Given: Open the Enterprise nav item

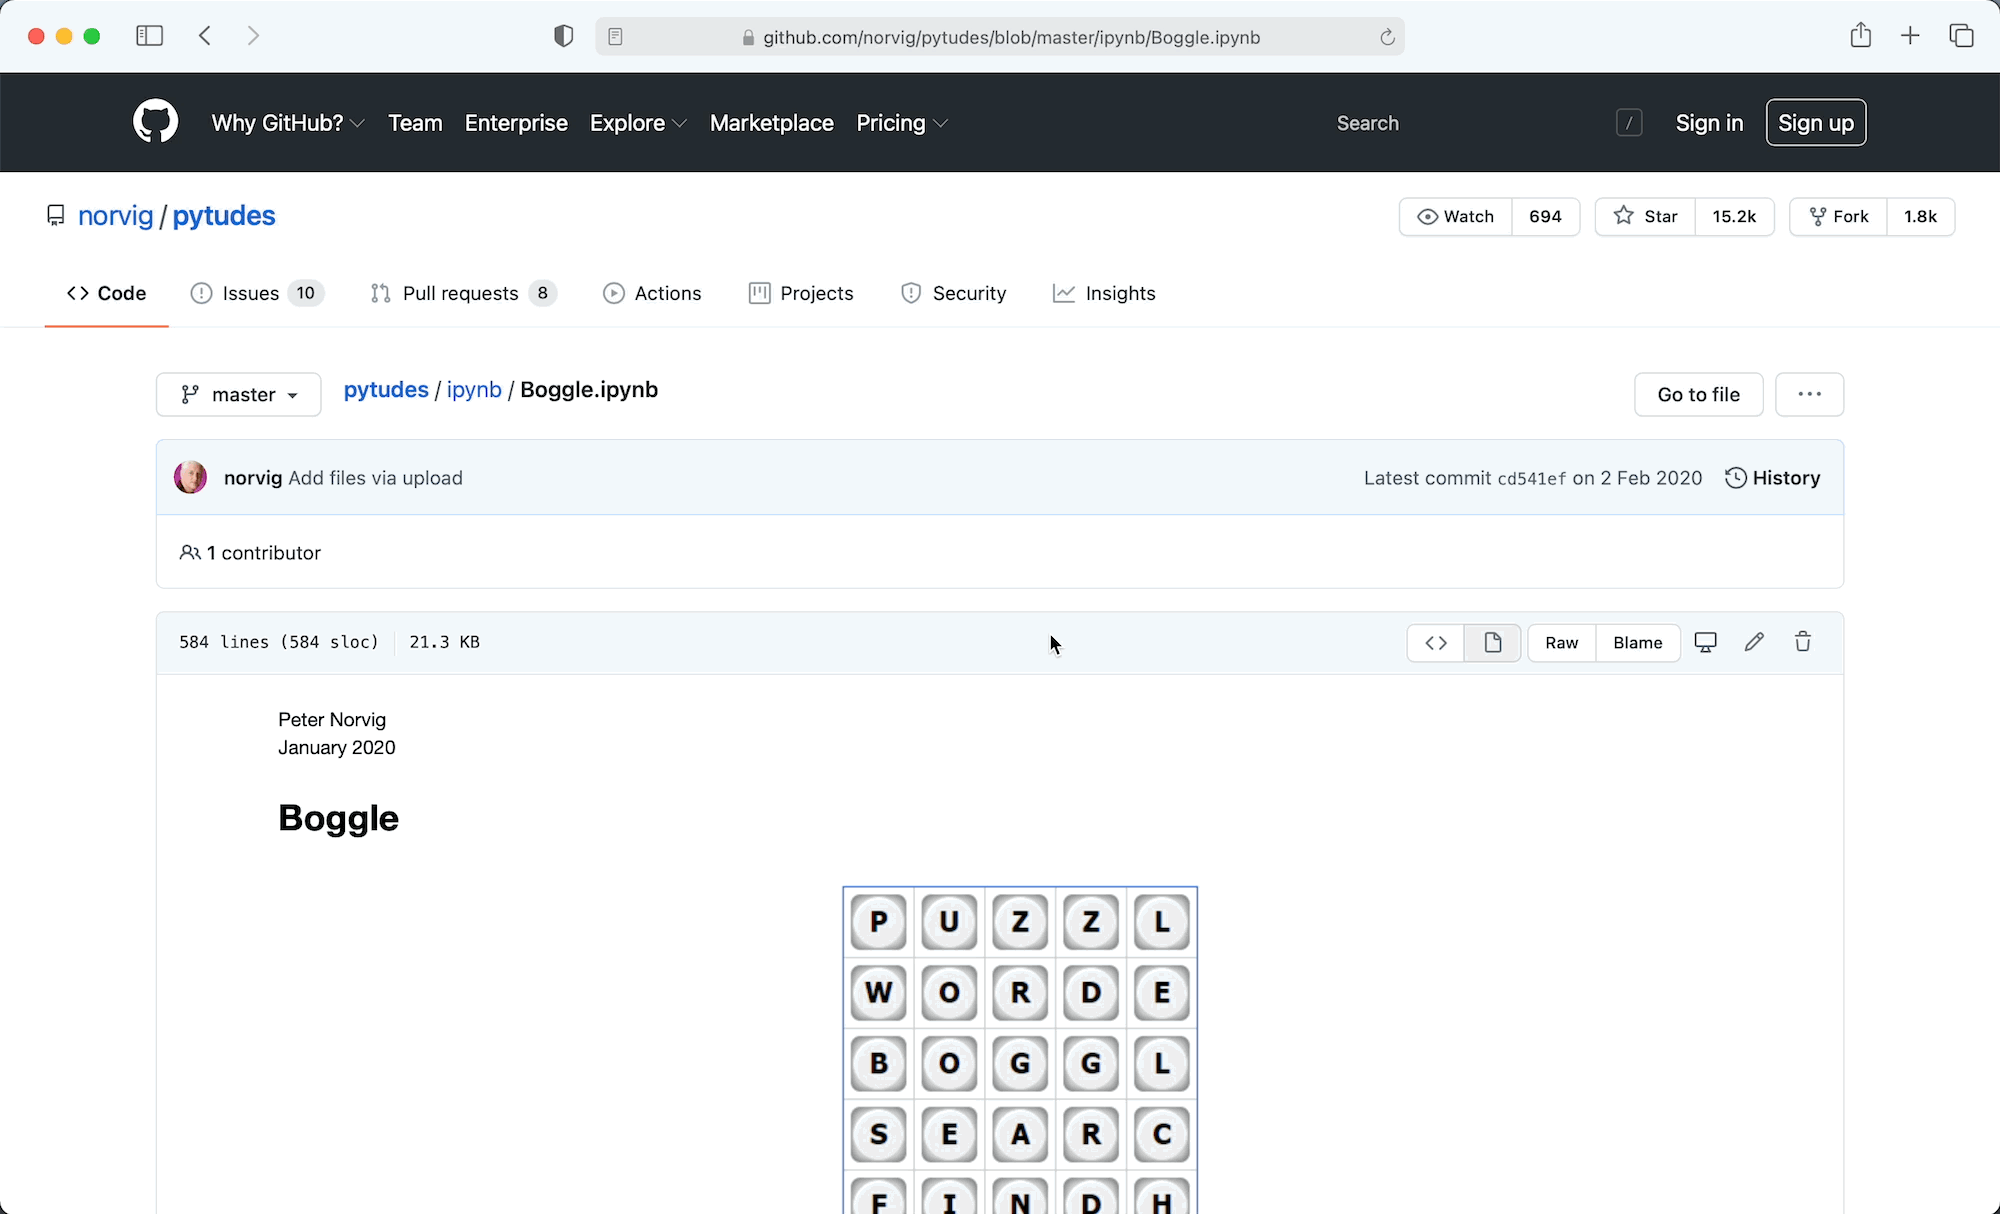Looking at the screenshot, I should (516, 123).
